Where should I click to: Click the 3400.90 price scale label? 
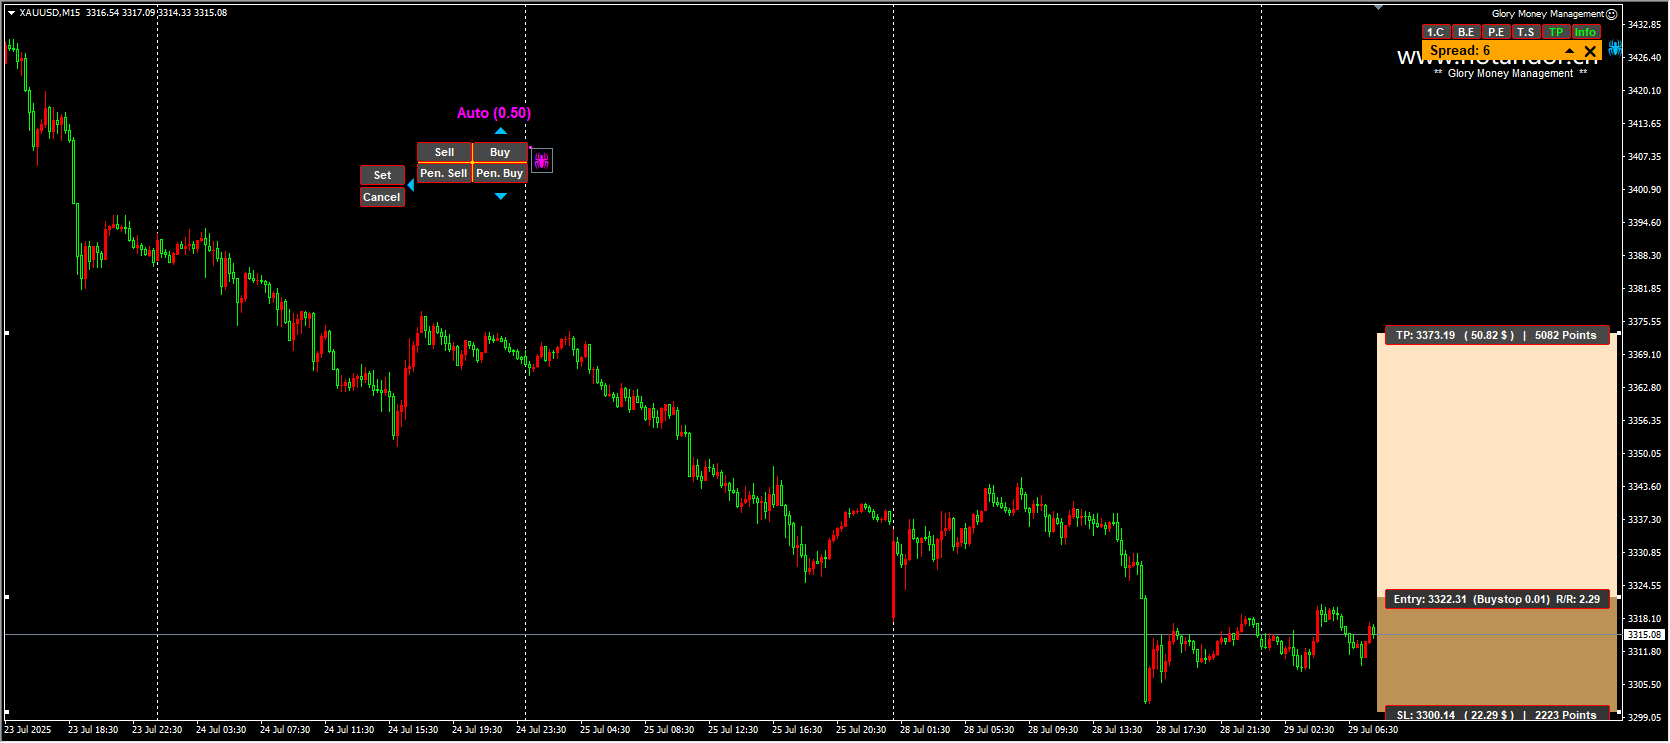click(1644, 189)
